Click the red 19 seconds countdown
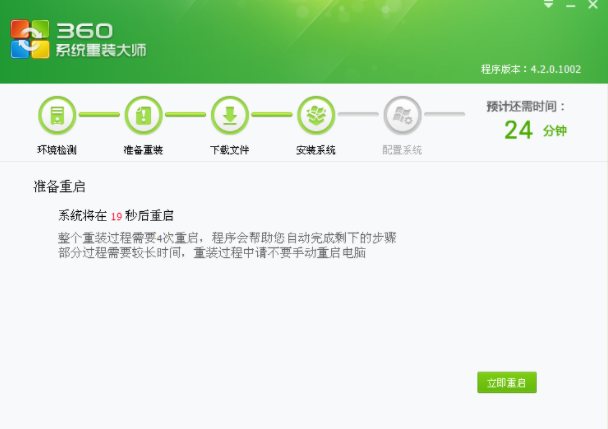 tap(116, 216)
